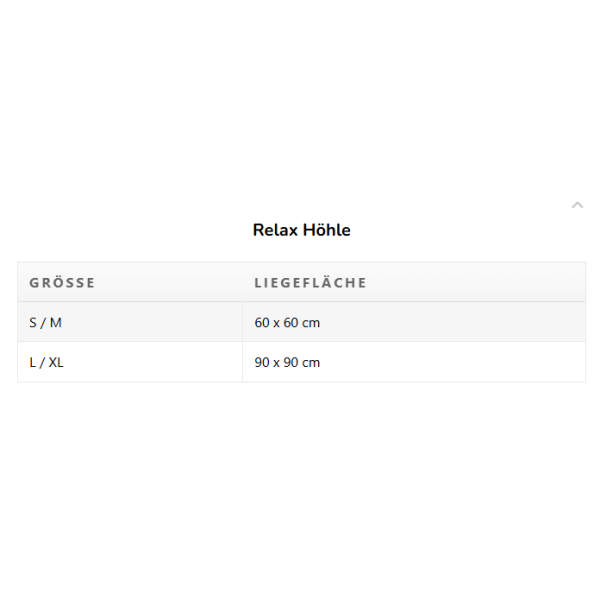Click "XL" in the L / XL cell
This screenshot has height=600, width=600.
[56, 362]
